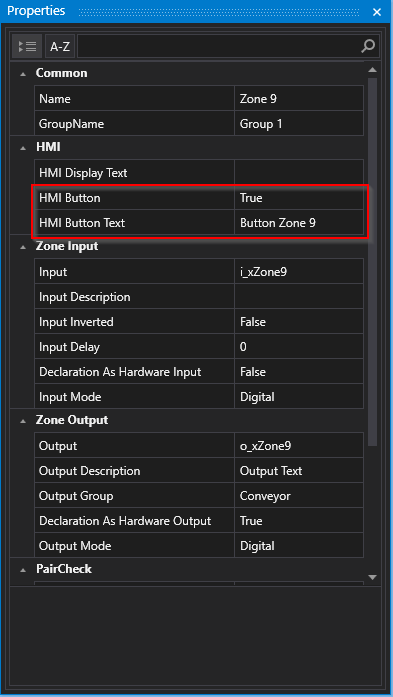Click the Properties panel title

pyautogui.click(x=36, y=11)
